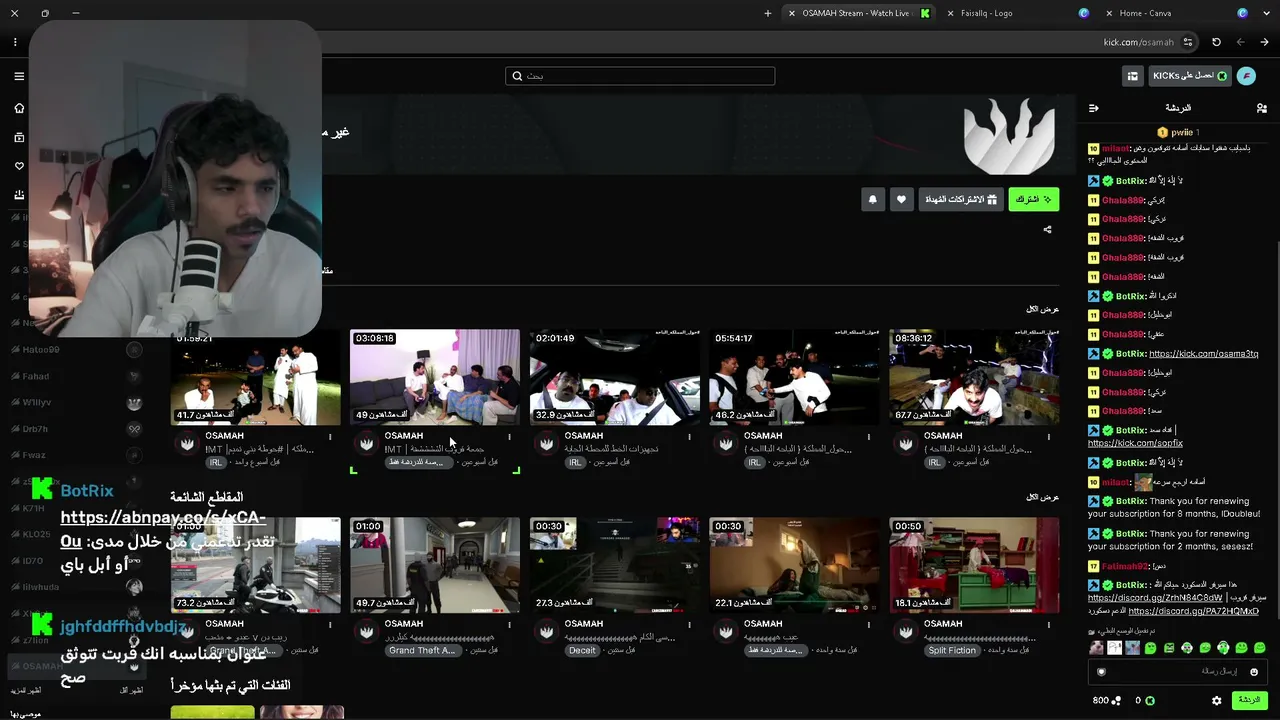Reload the page with the refresh icon
The image size is (1280, 720).
[x=1216, y=42]
